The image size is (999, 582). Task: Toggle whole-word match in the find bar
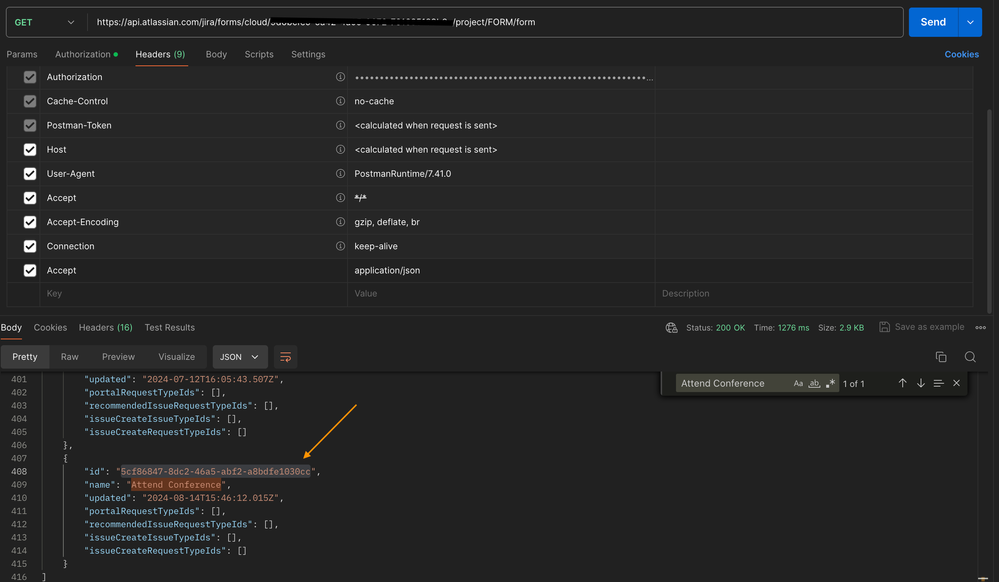pos(815,383)
